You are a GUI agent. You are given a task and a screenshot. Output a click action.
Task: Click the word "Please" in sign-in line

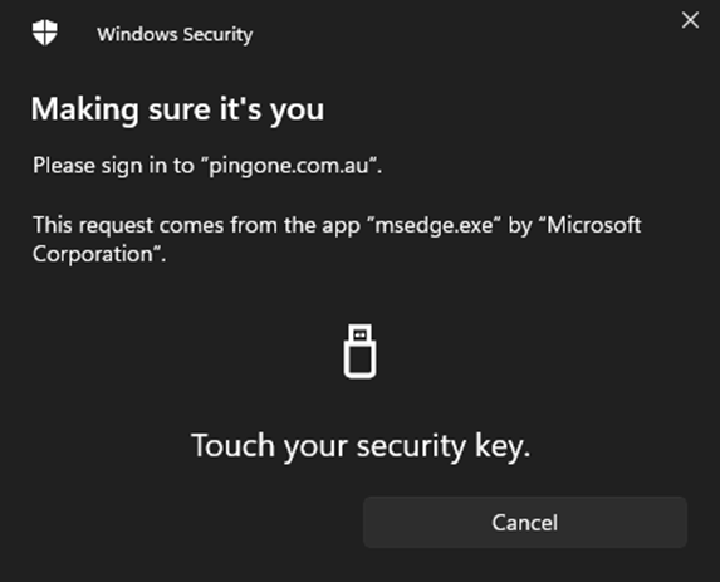[x=63, y=165]
